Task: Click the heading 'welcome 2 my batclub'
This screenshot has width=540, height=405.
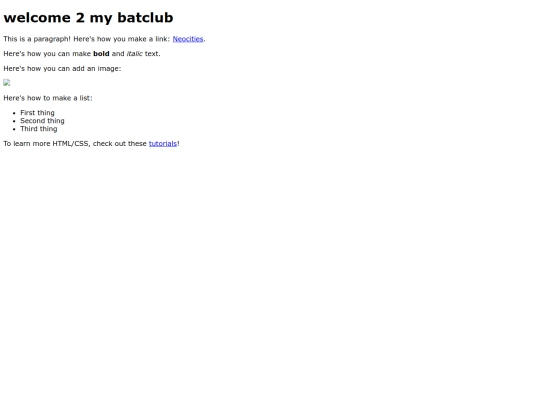Action: pos(88,18)
